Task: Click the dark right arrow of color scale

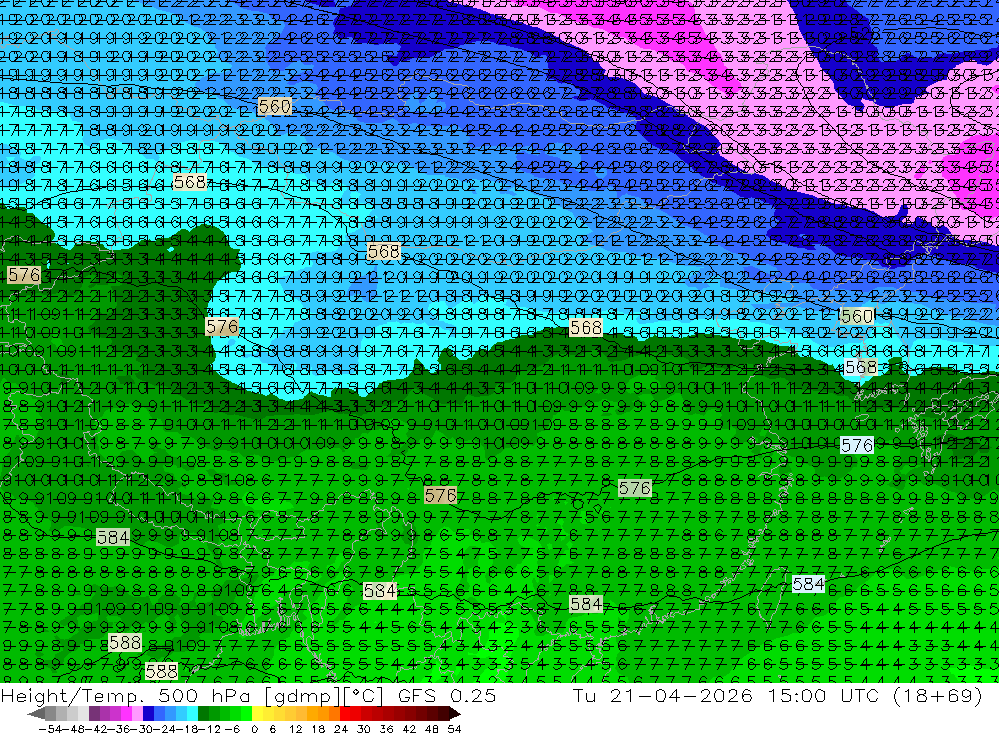Action: point(455,714)
